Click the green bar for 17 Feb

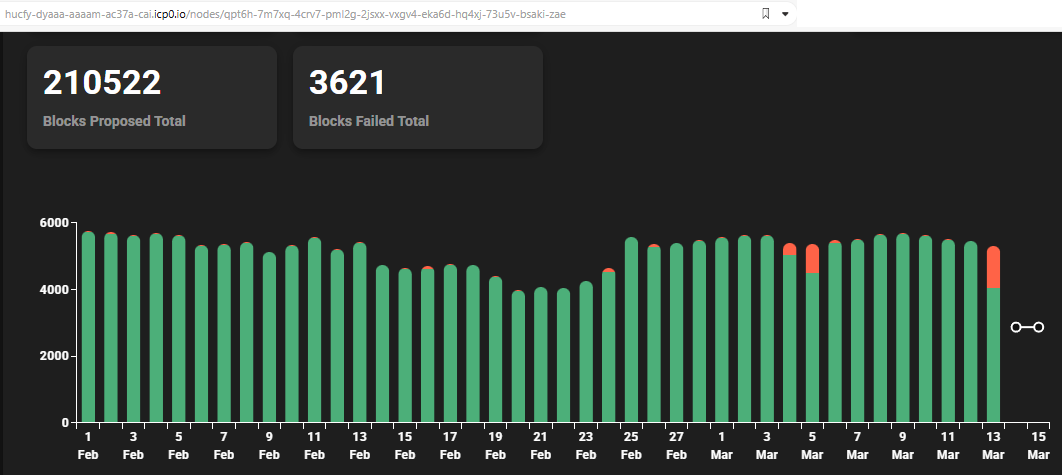pyautogui.click(x=450, y=344)
